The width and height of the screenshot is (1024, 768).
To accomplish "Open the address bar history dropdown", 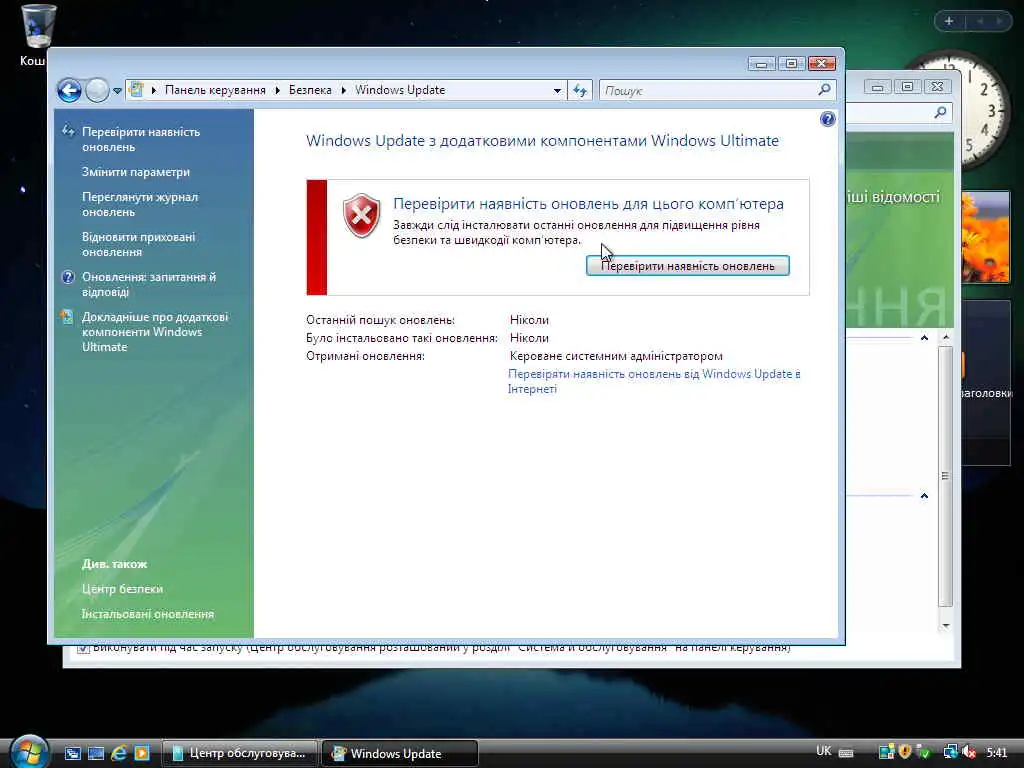I will point(557,91).
